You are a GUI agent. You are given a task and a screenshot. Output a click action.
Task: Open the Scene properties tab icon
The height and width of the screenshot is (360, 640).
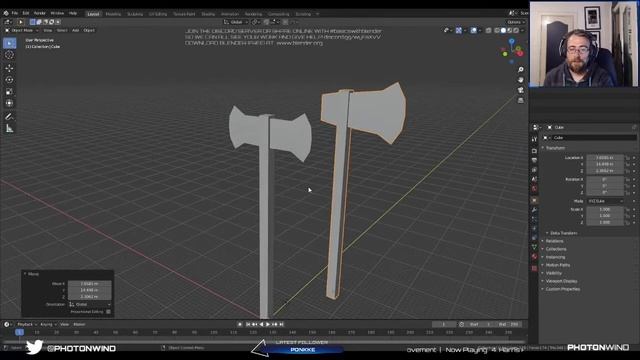tap(534, 179)
